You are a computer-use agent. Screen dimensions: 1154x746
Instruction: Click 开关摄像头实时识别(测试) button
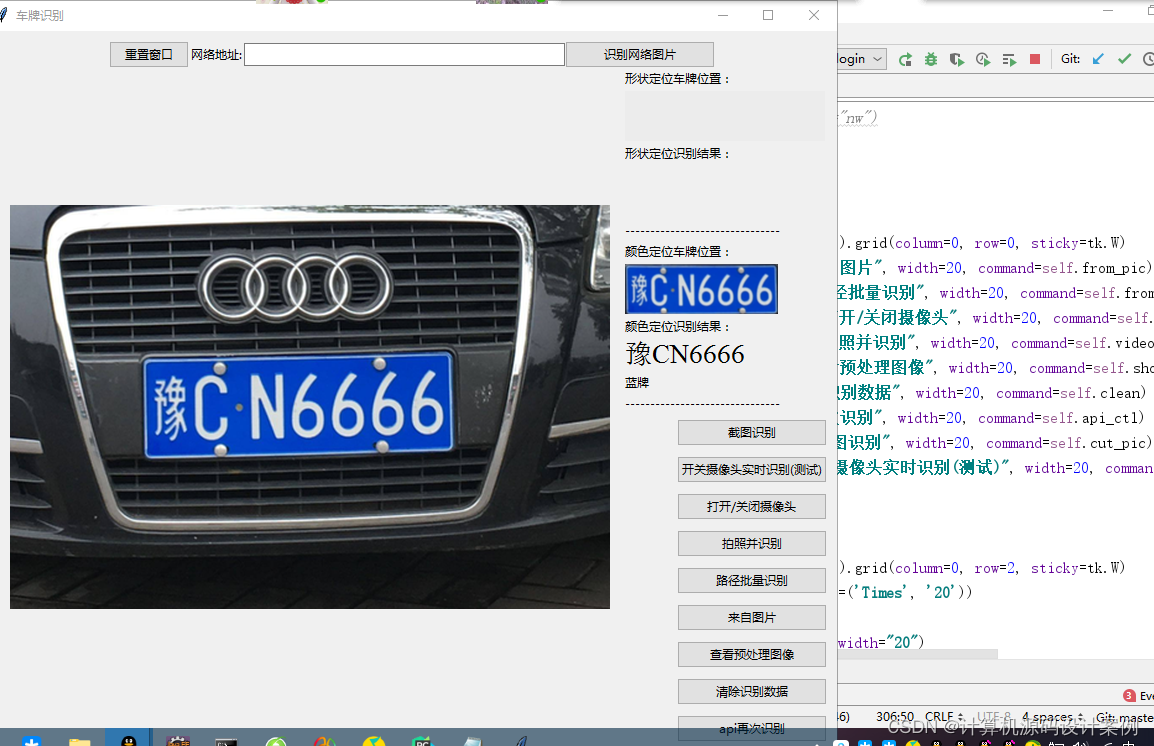coord(751,469)
